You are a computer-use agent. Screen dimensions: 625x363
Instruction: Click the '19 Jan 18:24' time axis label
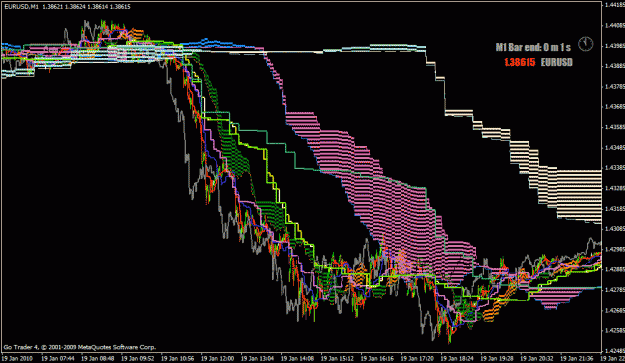456,359
